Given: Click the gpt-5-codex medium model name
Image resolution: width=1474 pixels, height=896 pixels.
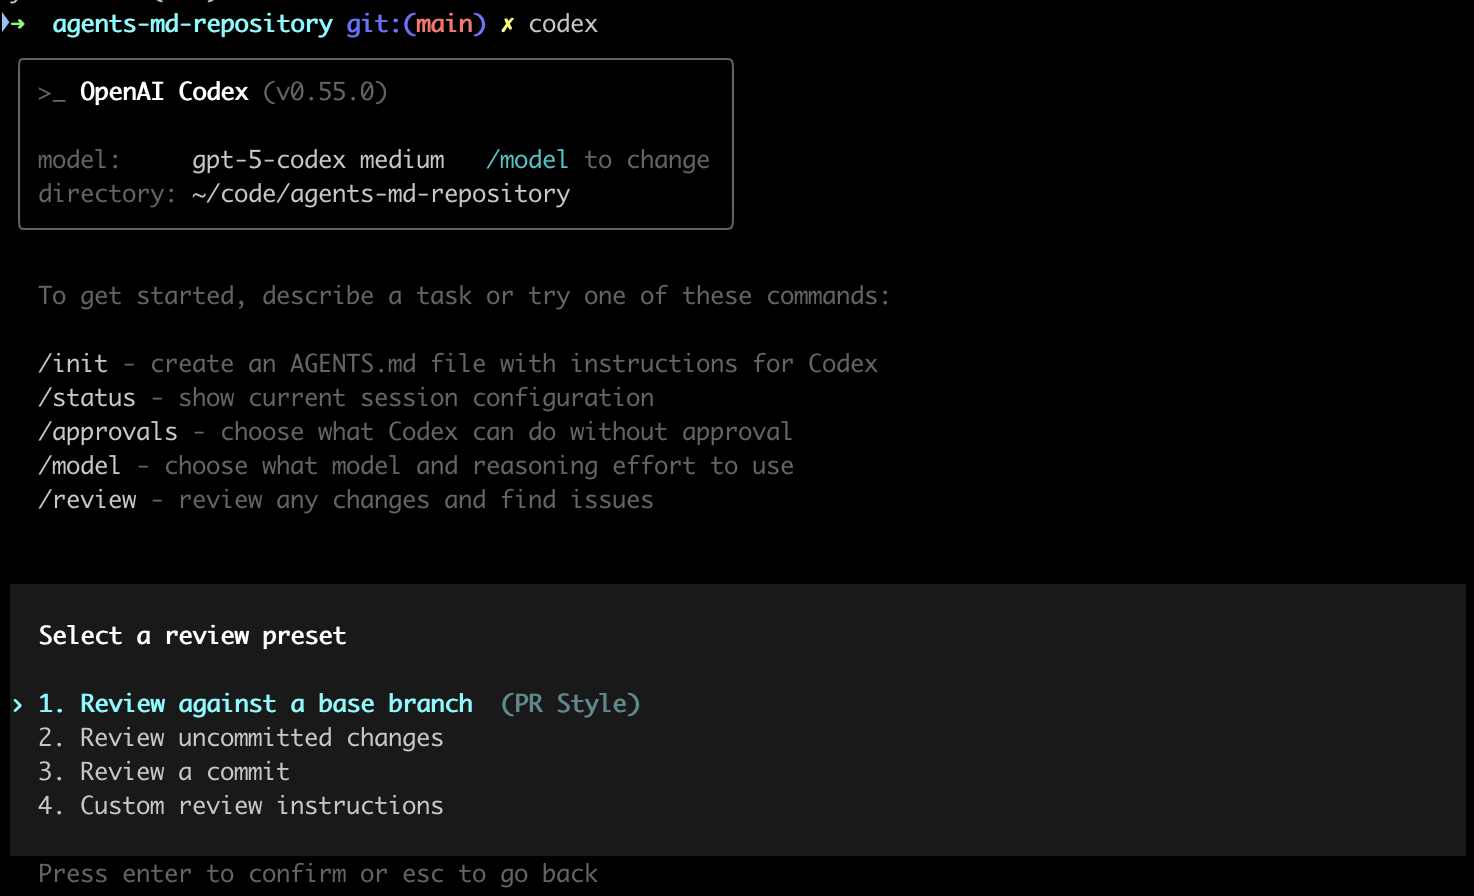Looking at the screenshot, I should 318,160.
